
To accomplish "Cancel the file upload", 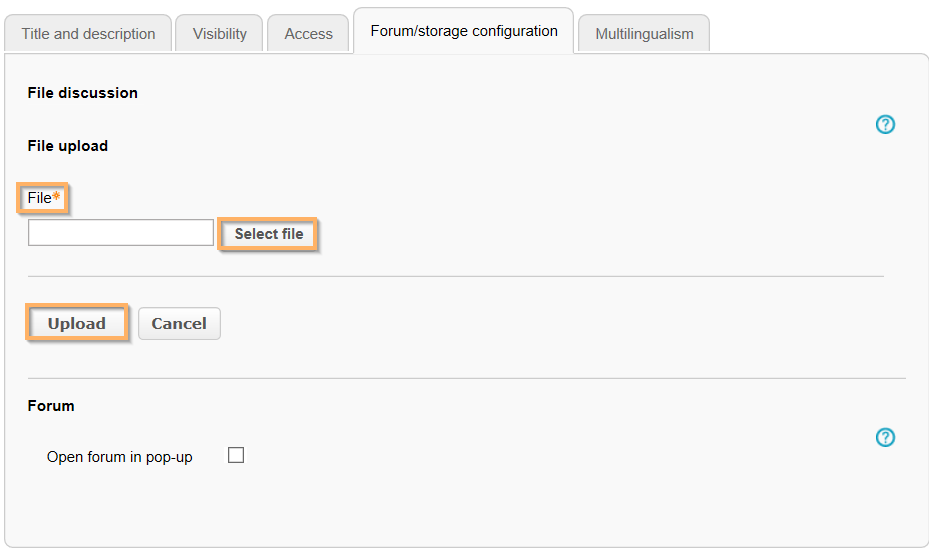I will click(x=179, y=323).
